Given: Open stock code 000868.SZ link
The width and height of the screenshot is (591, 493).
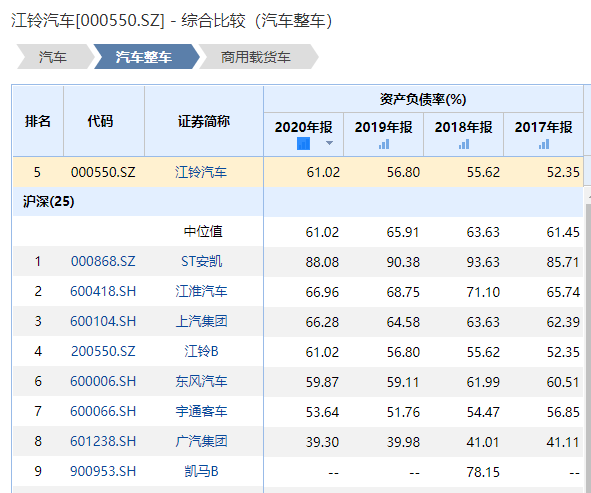Looking at the screenshot, I should 103,261.
